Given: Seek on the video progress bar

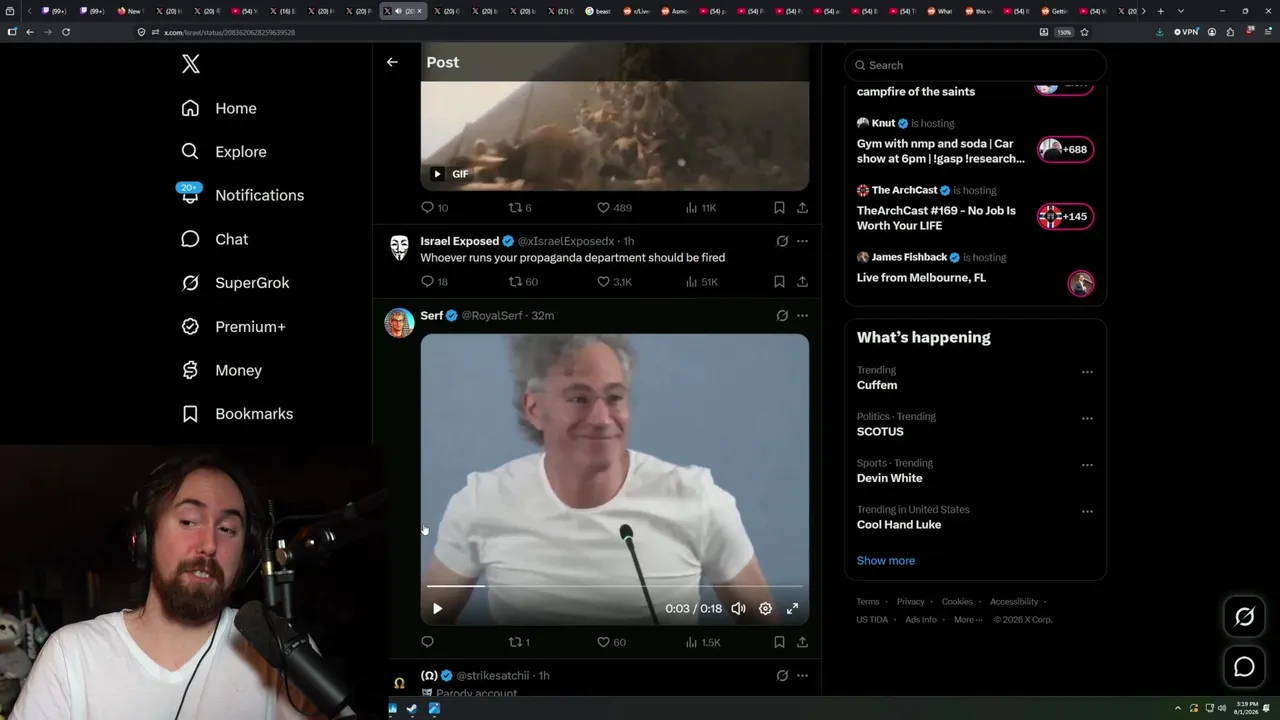Looking at the screenshot, I should point(614,586).
